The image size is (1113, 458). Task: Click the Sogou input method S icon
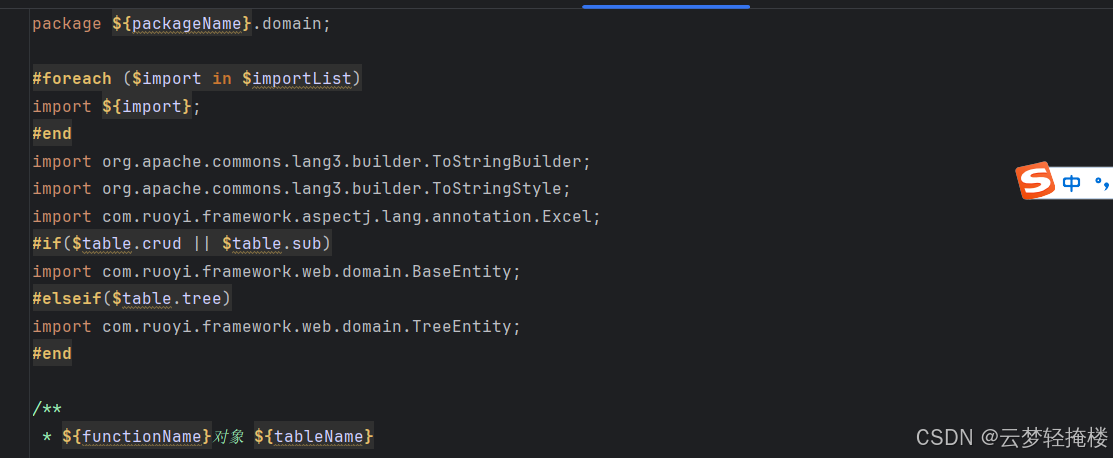pyautogui.click(x=1035, y=181)
